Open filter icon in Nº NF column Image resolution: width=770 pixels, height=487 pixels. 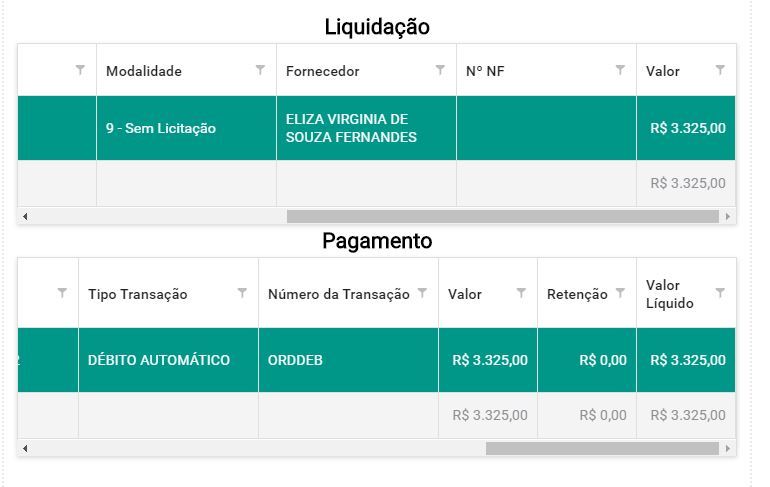click(x=620, y=70)
